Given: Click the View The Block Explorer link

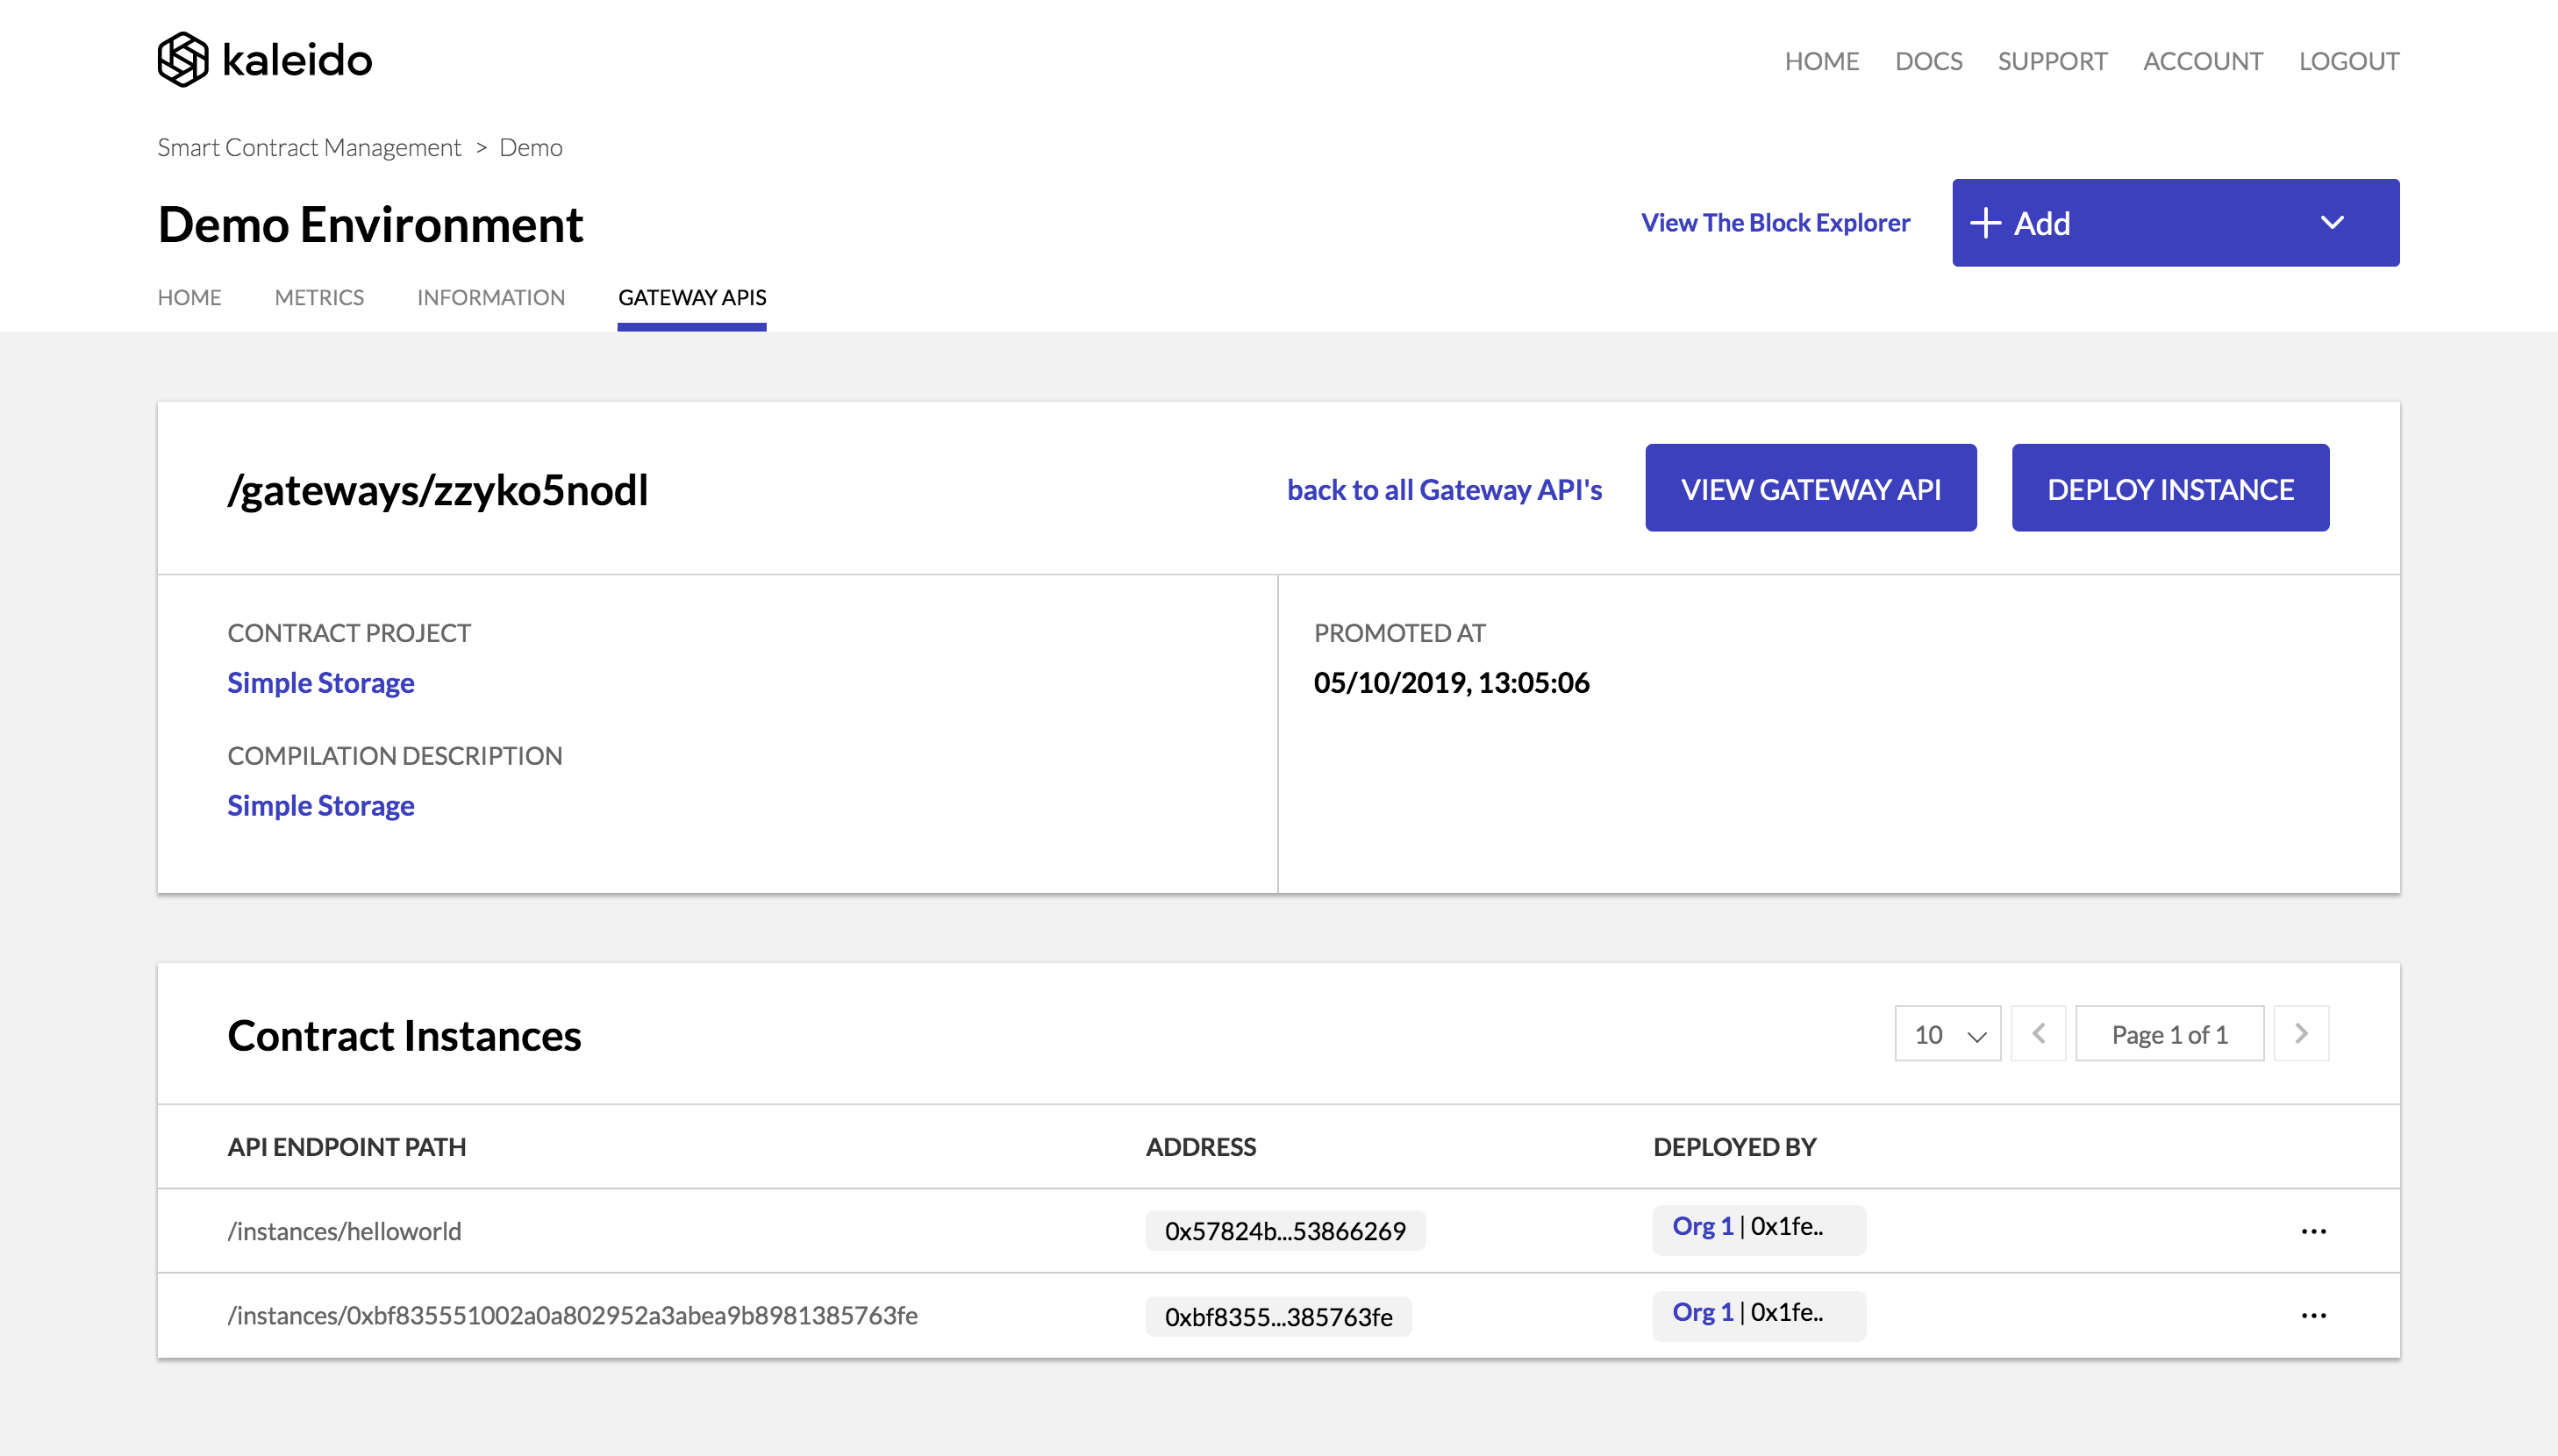Looking at the screenshot, I should pyautogui.click(x=1776, y=221).
